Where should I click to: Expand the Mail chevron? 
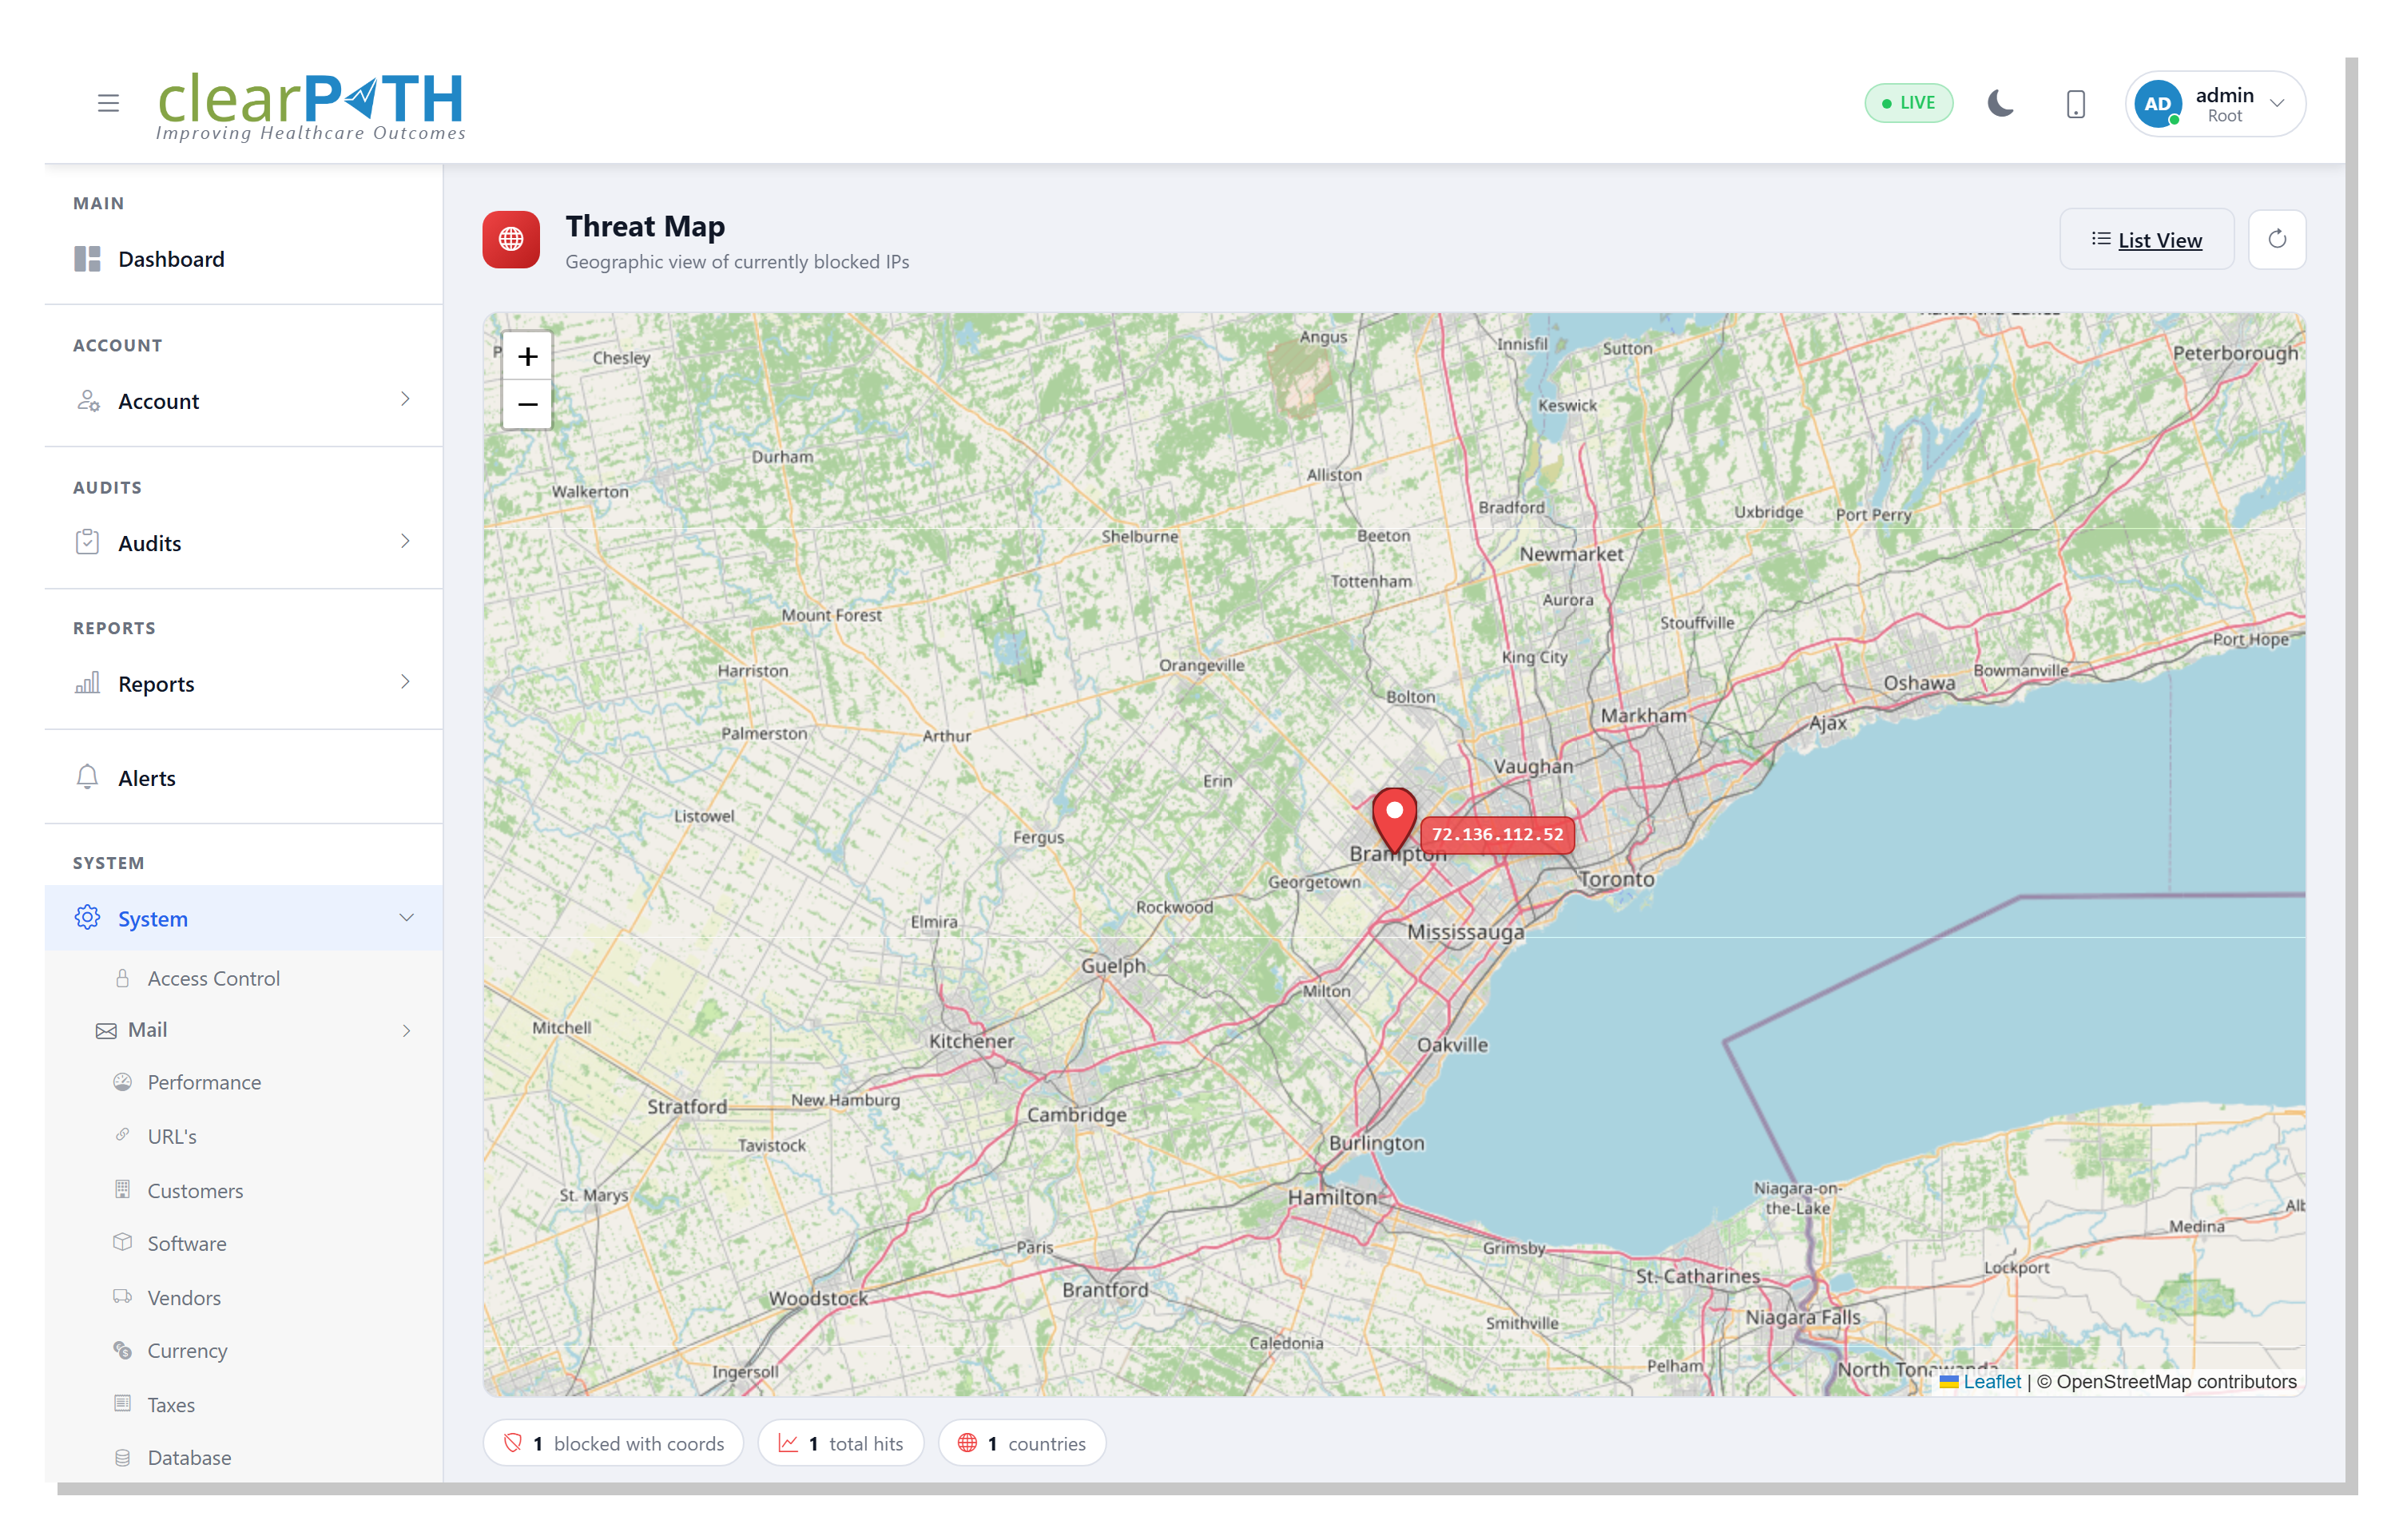point(406,1031)
